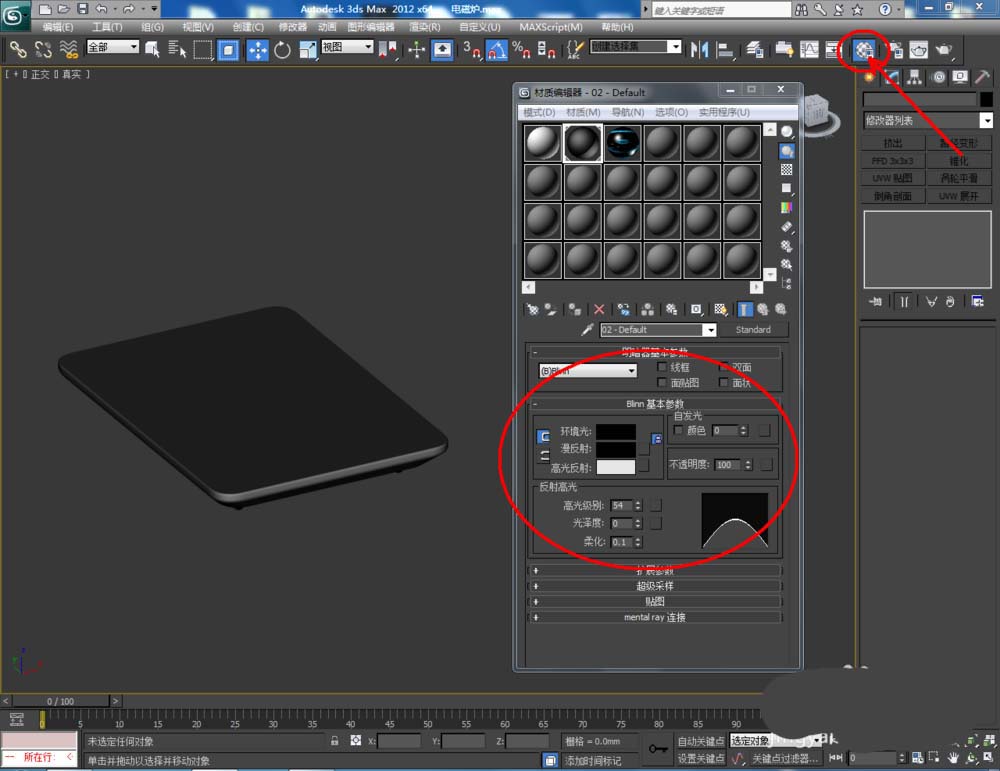Apply the 挤出 extrude modifier button
Image resolution: width=1000 pixels, height=771 pixels.
tap(893, 143)
